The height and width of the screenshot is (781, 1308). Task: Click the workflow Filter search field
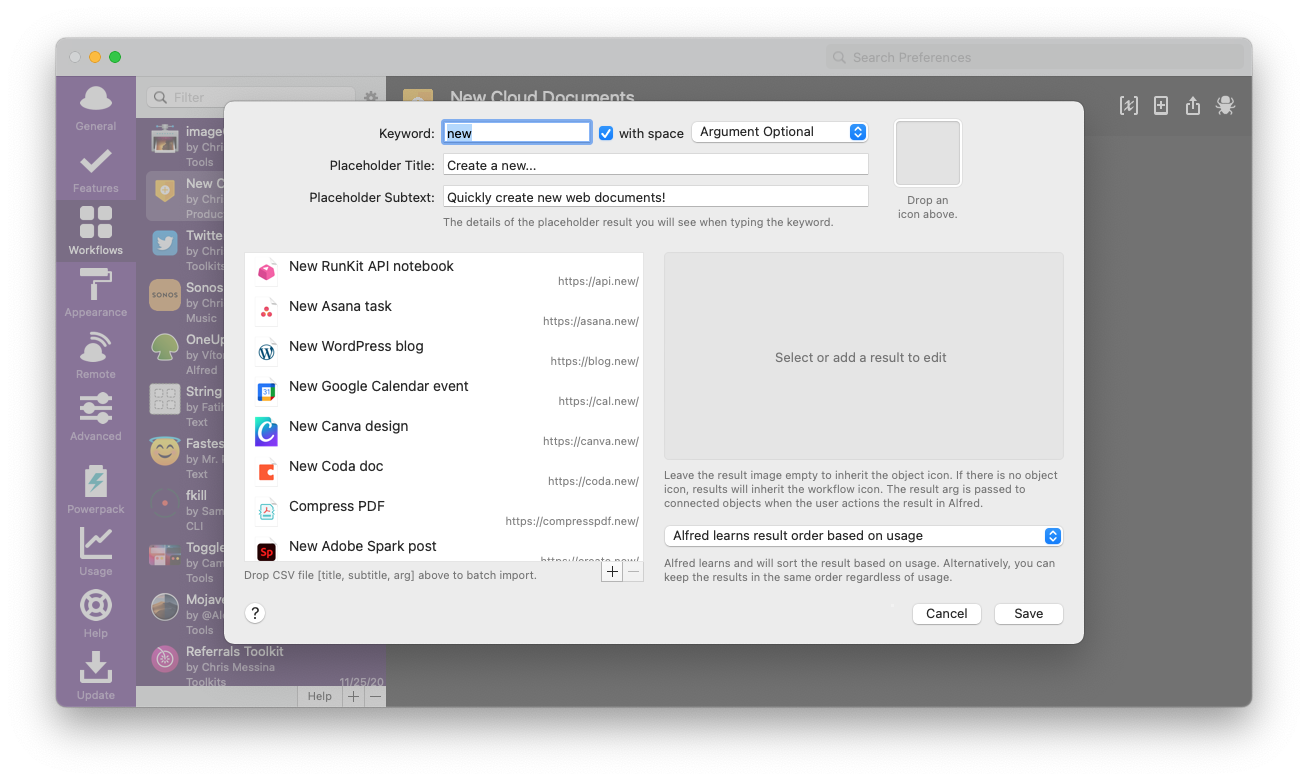coord(251,97)
